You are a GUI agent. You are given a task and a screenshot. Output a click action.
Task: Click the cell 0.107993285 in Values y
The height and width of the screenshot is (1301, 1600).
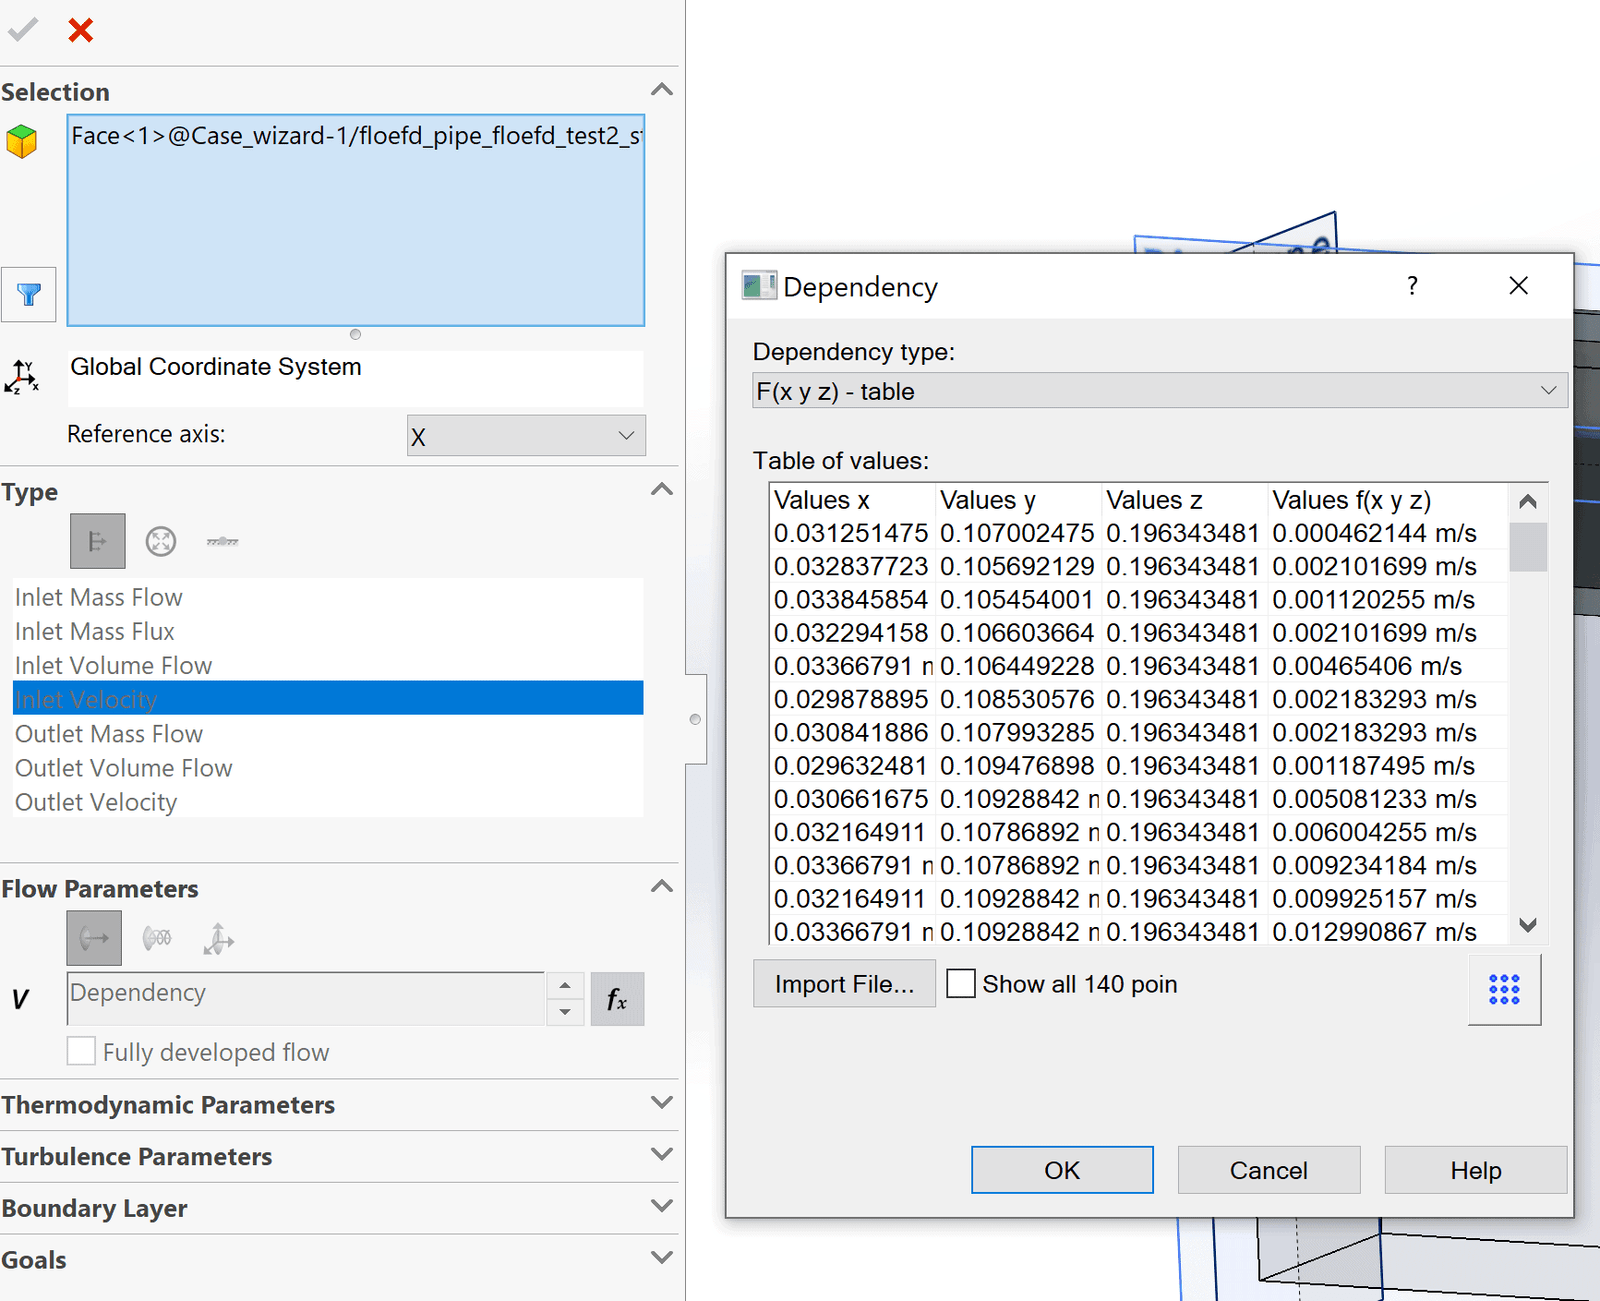pyautogui.click(x=1017, y=732)
